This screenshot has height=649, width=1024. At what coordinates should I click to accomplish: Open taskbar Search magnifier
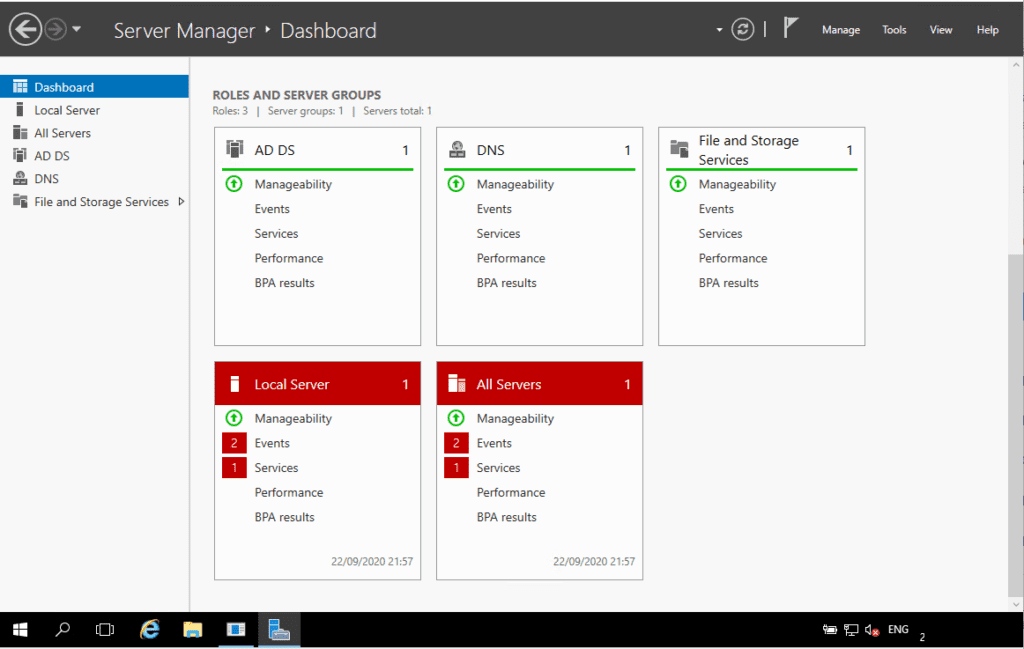pyautogui.click(x=63, y=629)
